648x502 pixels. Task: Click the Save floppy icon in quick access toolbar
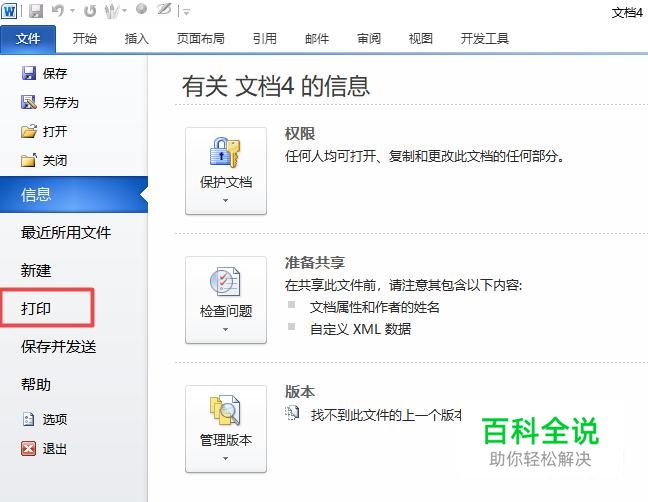36,11
